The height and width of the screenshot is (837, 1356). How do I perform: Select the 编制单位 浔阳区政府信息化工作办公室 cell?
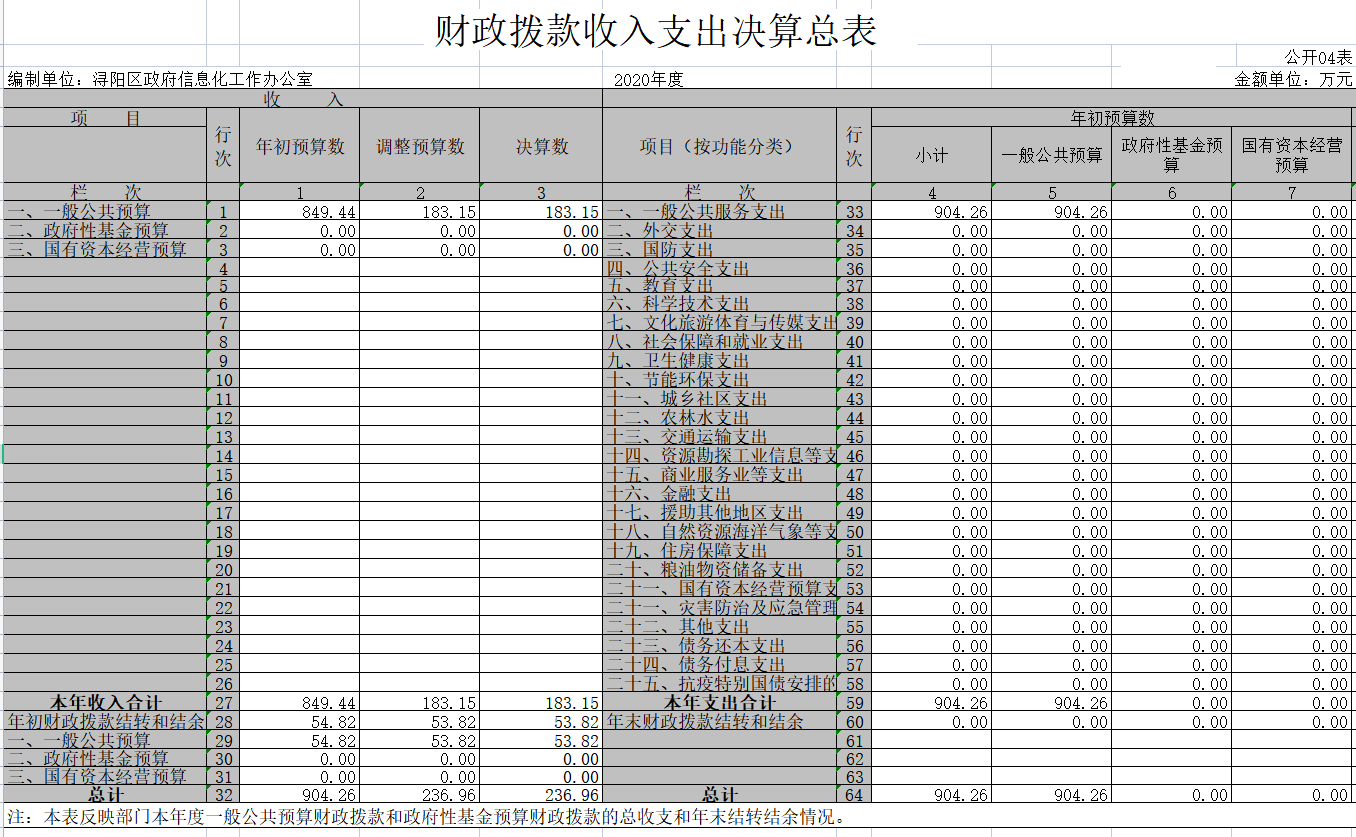[160, 80]
